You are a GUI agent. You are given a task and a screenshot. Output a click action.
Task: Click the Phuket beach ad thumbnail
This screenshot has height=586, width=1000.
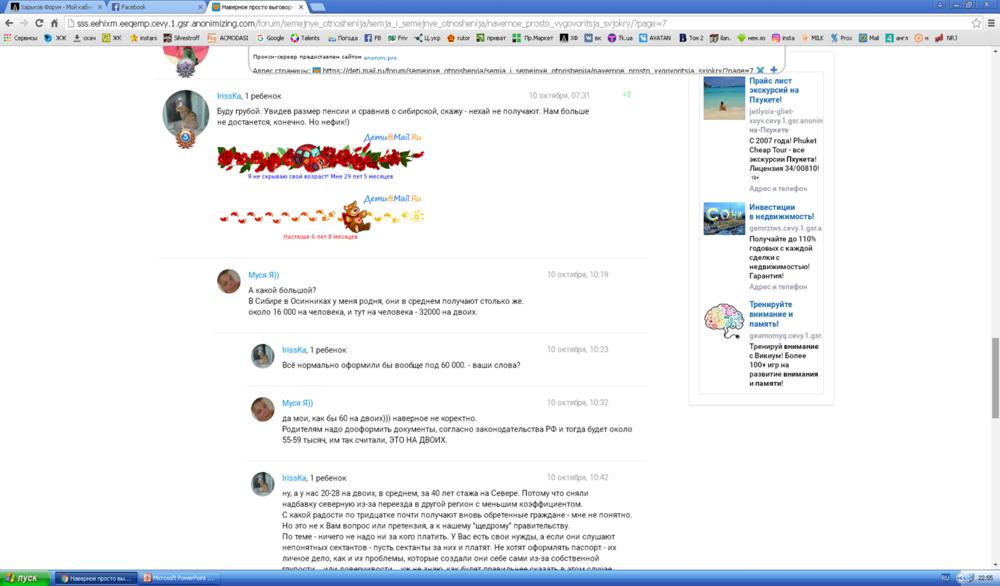click(724, 98)
